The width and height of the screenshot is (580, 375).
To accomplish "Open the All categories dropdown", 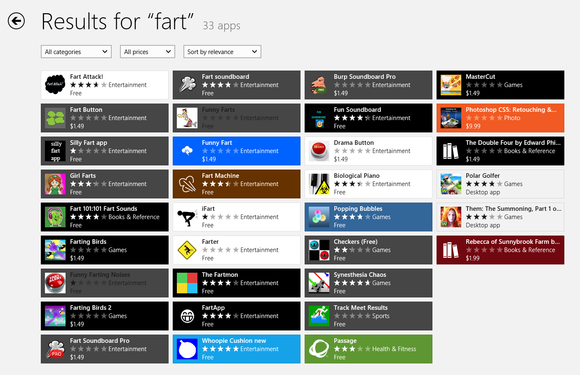I will (76, 52).
